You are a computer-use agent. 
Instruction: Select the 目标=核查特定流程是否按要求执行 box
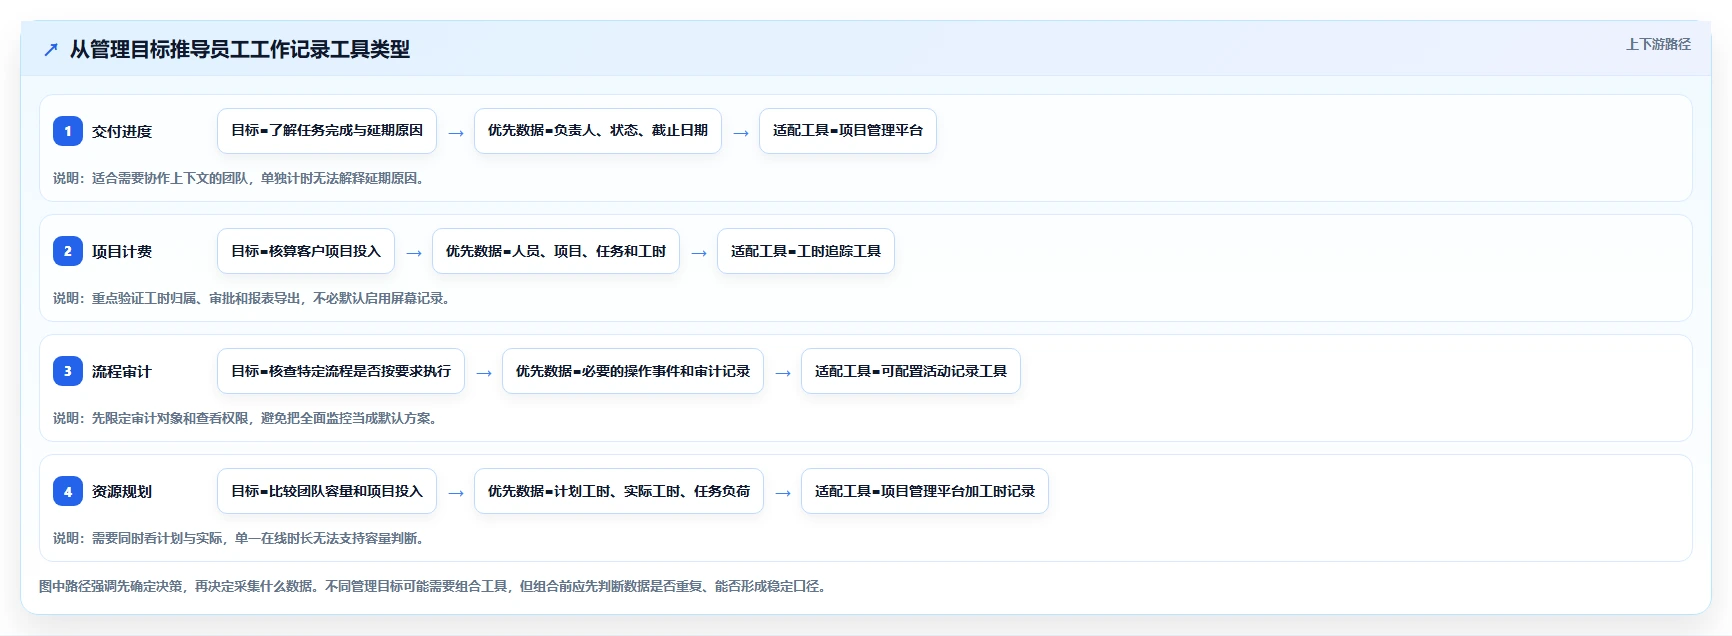click(341, 371)
